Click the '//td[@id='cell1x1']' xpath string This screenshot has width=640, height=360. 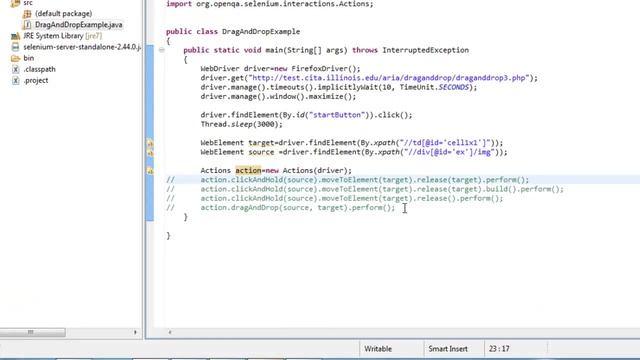(445, 142)
